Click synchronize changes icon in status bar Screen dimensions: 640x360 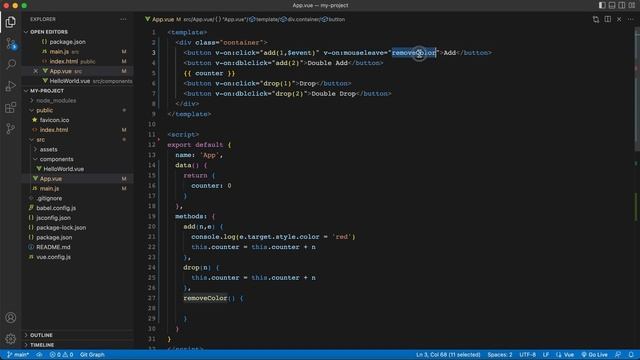[39, 355]
